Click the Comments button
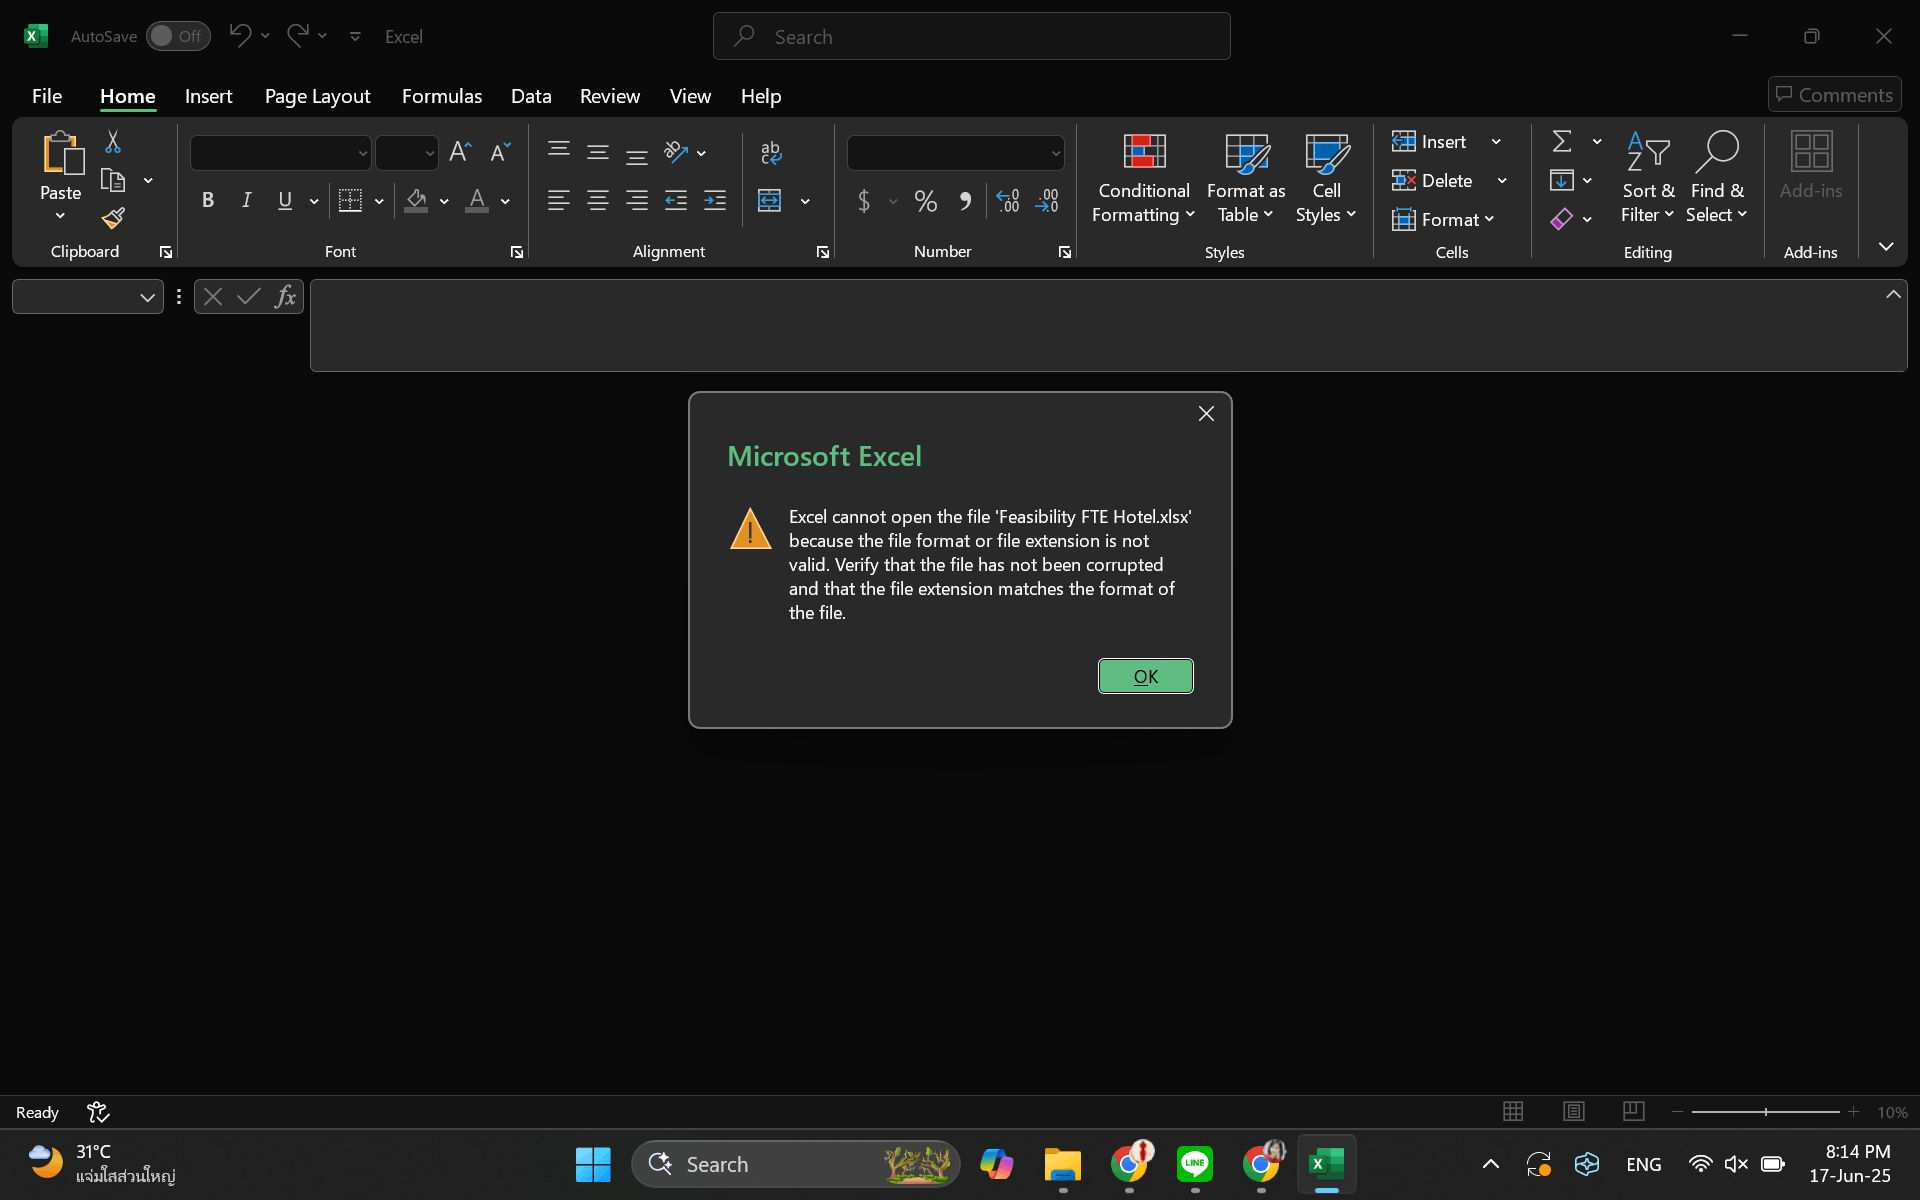This screenshot has height=1200, width=1920. tap(1834, 95)
